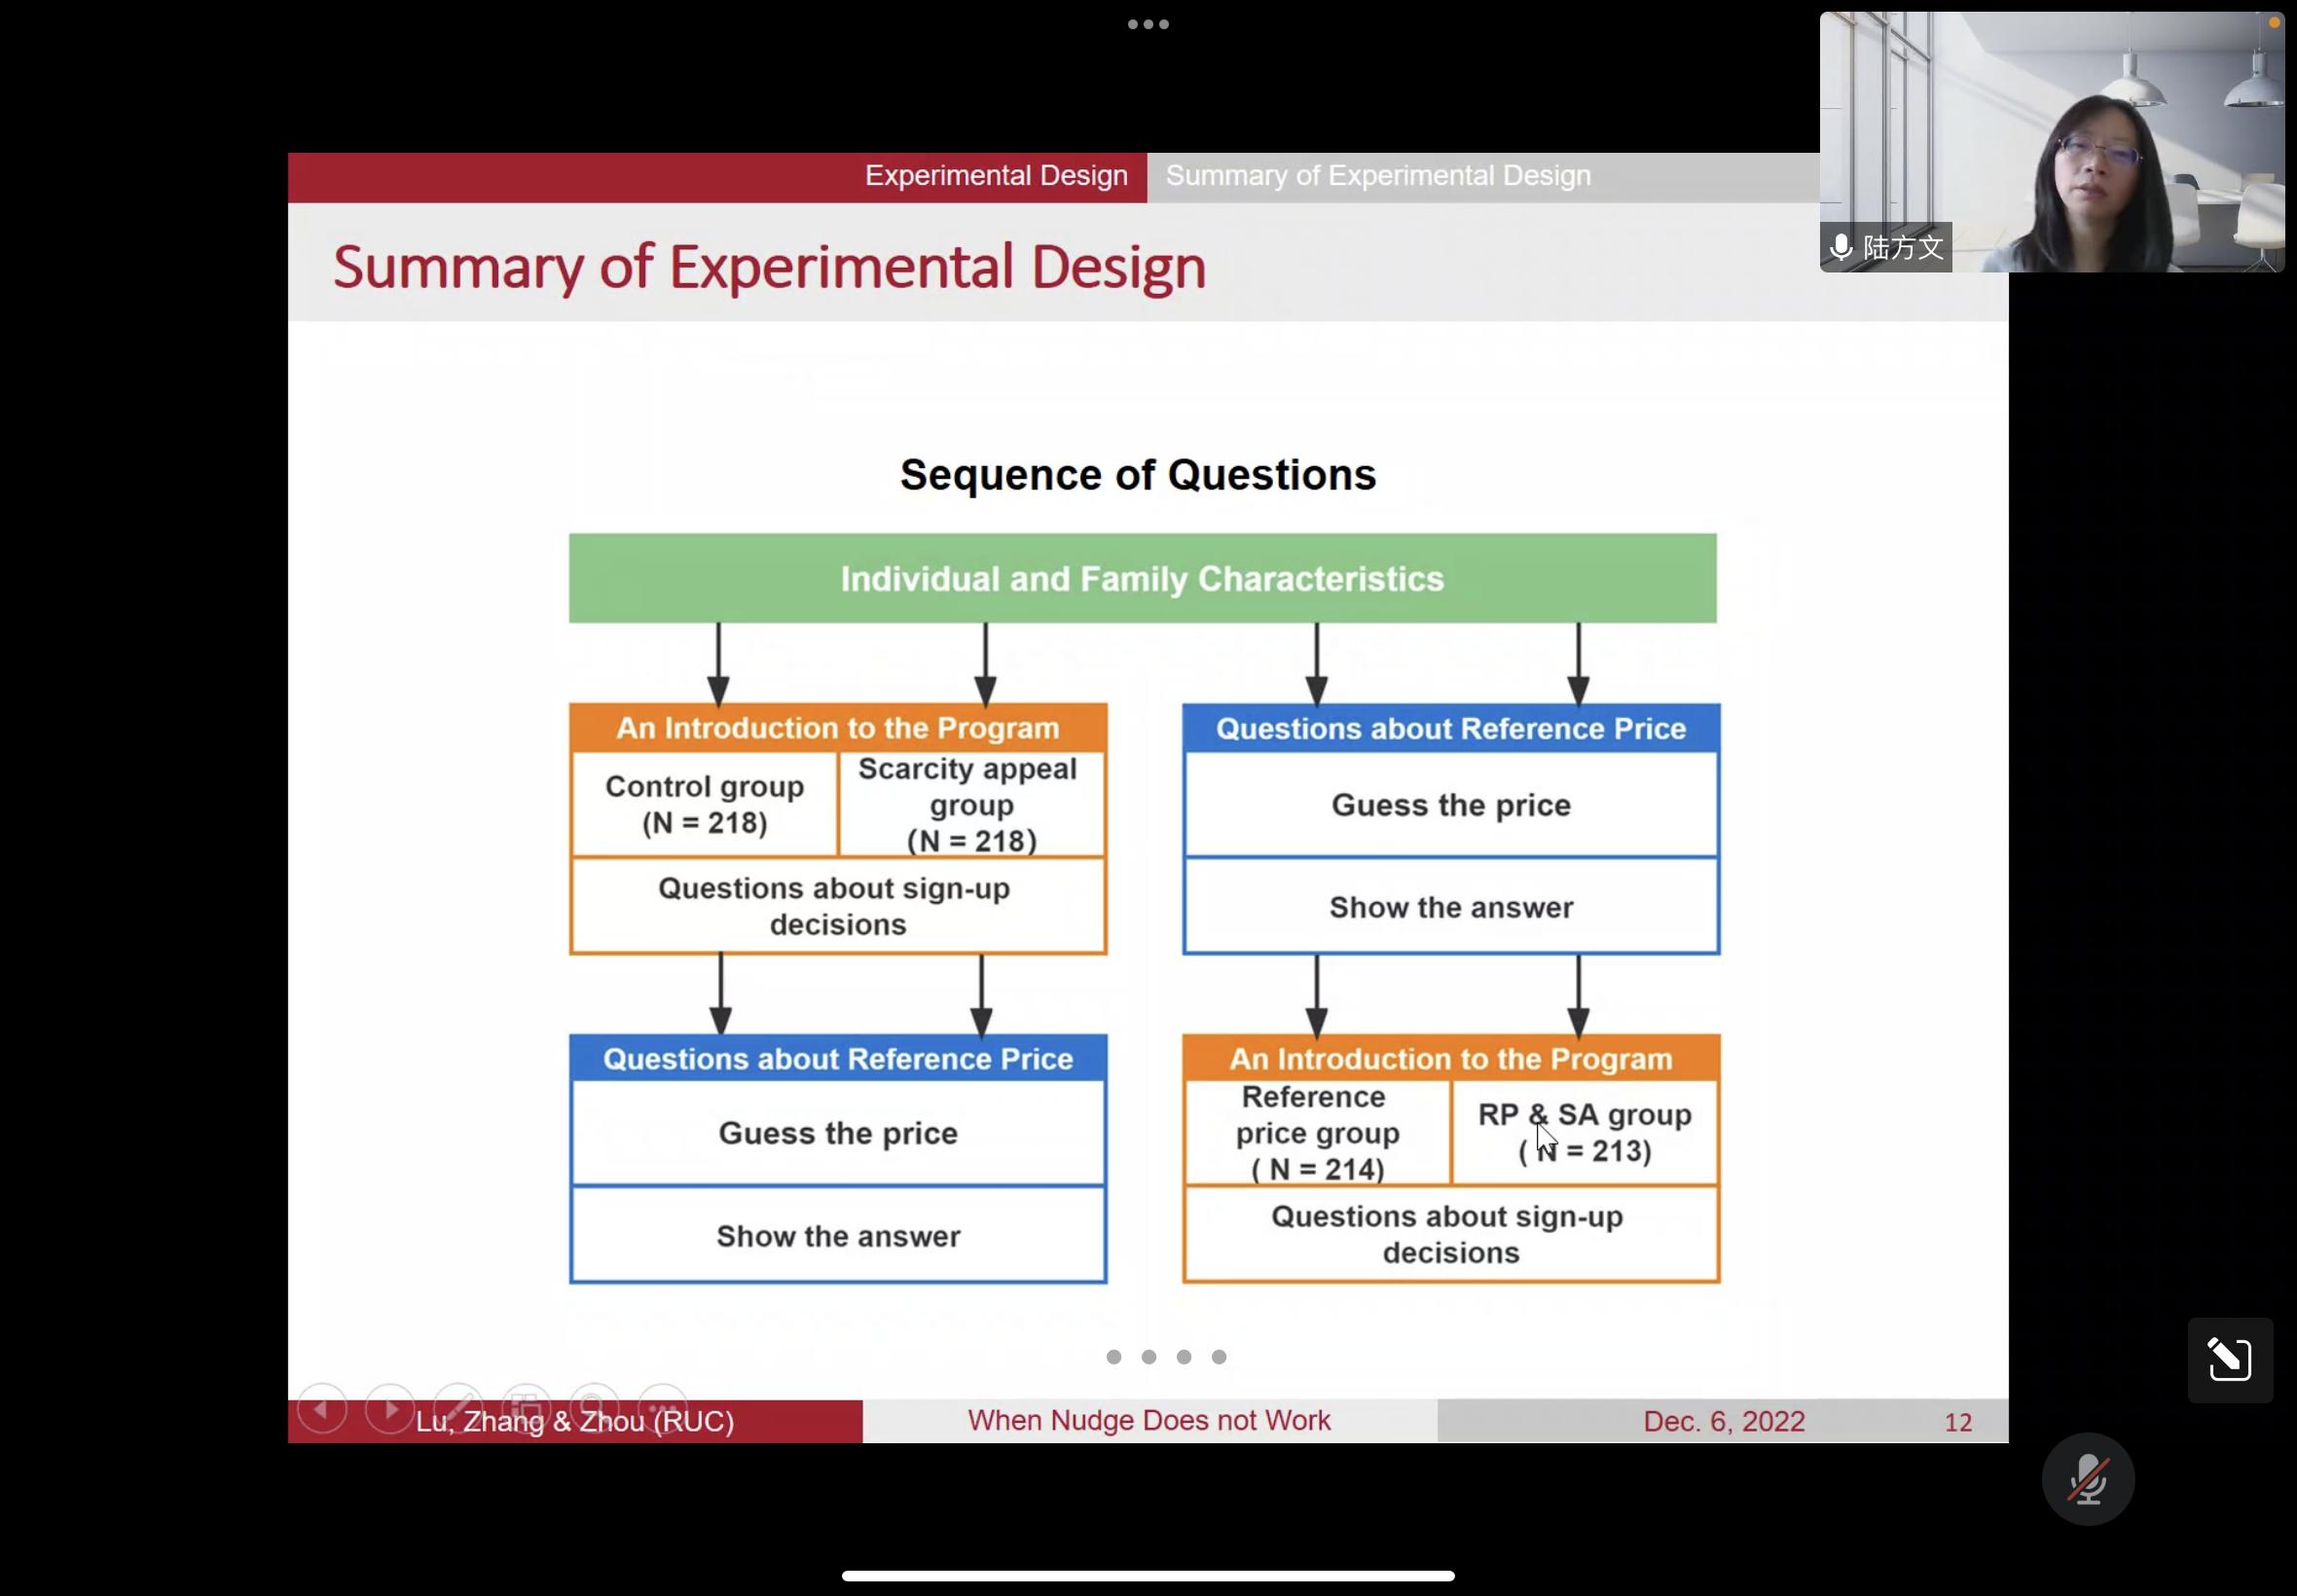Tap the screen annotation pencil button

[2229, 1360]
